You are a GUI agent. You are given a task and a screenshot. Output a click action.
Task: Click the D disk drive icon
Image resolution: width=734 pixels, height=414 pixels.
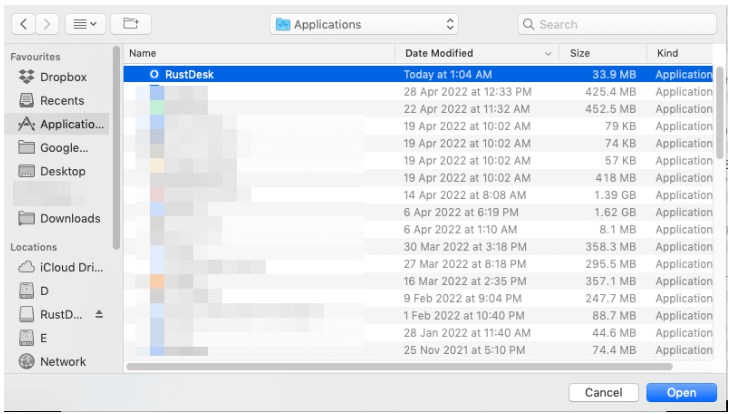pos(26,291)
